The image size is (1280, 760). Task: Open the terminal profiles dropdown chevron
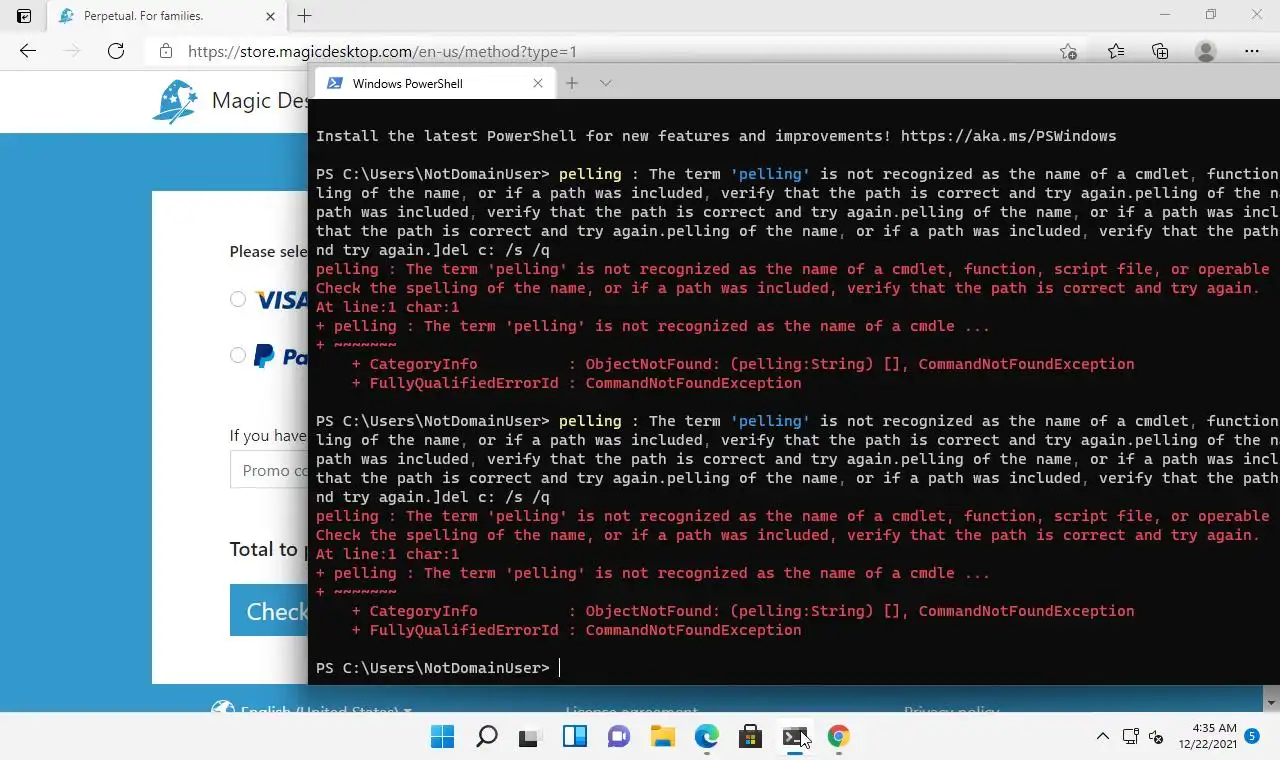pyautogui.click(x=605, y=84)
